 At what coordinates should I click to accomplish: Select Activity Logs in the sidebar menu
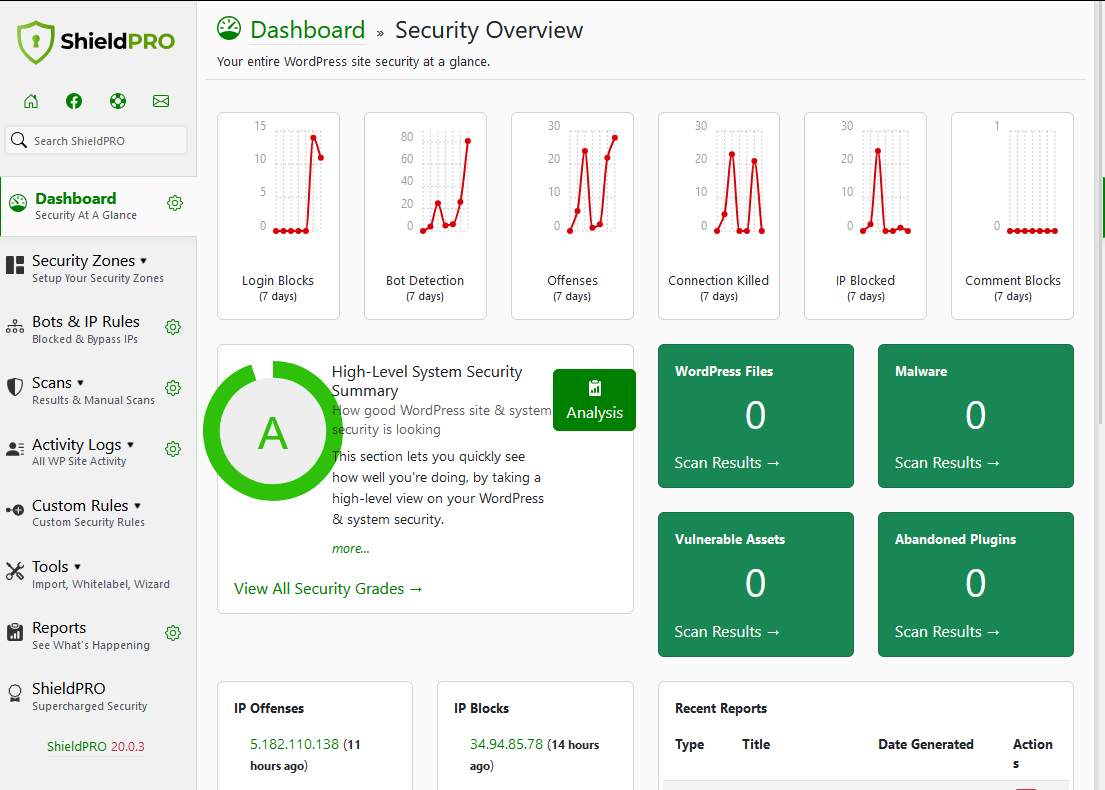(x=78, y=444)
